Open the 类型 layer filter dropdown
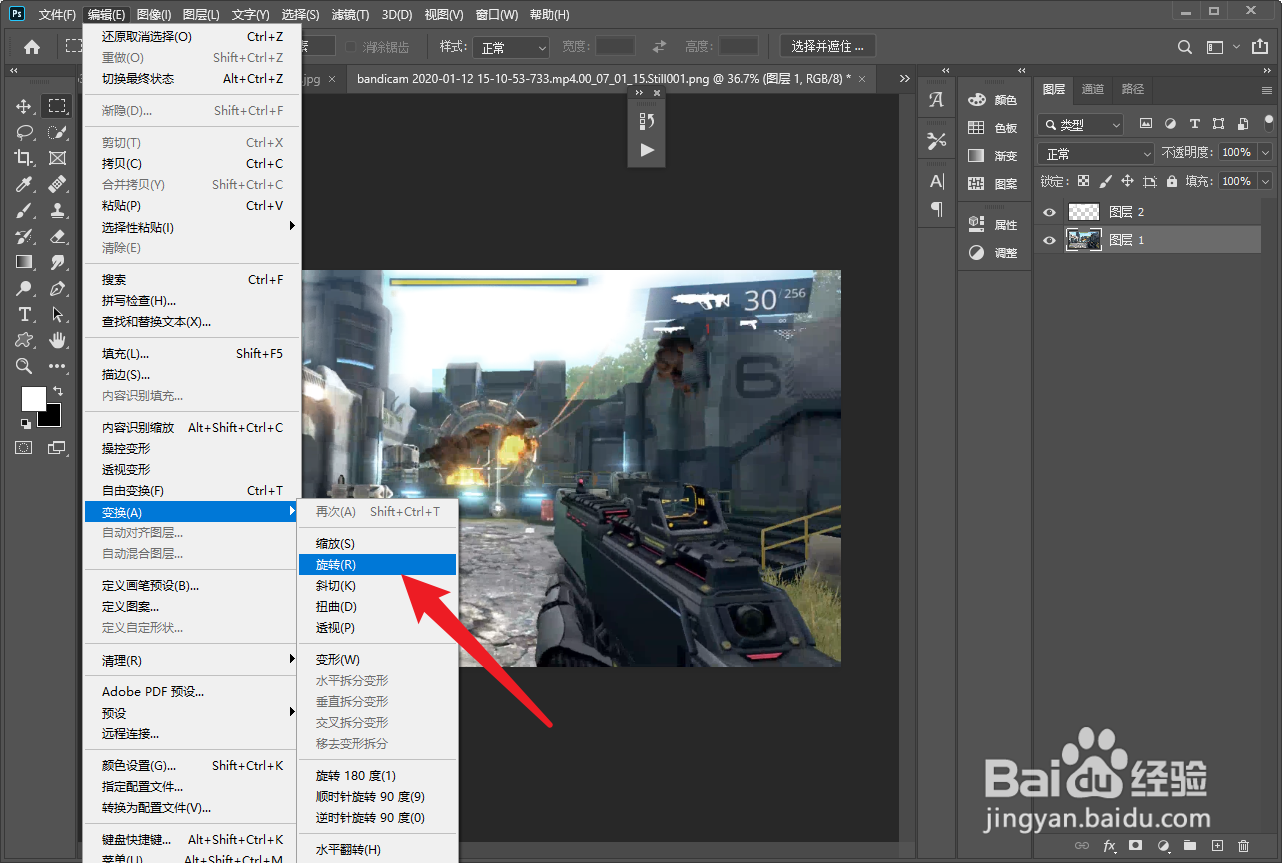This screenshot has width=1282, height=863. pos(1081,125)
